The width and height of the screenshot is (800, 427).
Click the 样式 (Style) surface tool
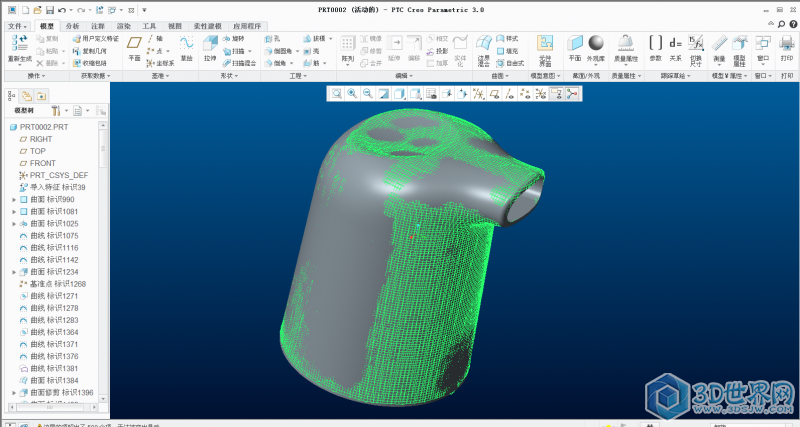point(507,39)
